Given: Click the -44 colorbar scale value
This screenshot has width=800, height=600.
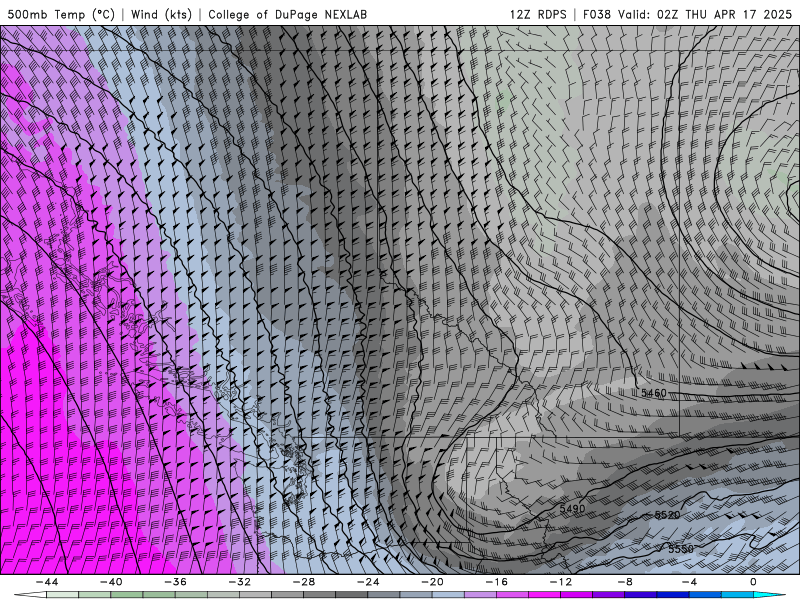Looking at the screenshot, I should pos(47,582).
